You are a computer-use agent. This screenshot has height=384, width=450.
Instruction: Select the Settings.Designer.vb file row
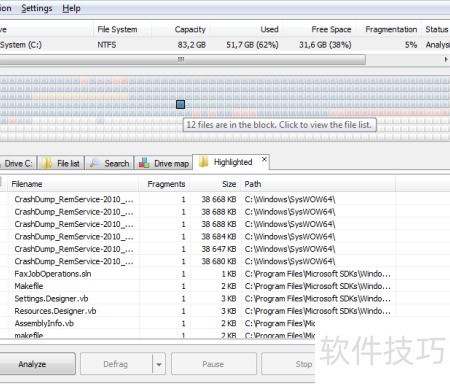pos(200,298)
